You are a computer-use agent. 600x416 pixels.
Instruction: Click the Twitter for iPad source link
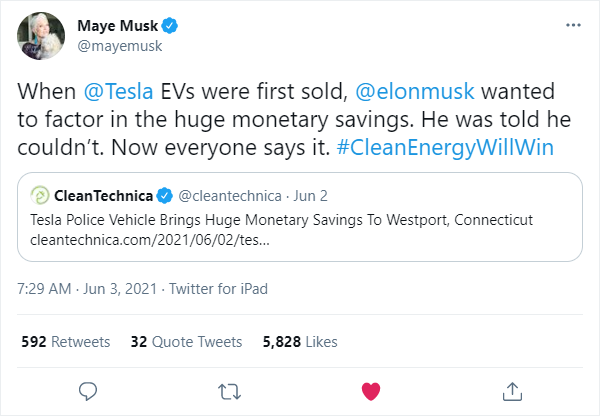(x=218, y=289)
